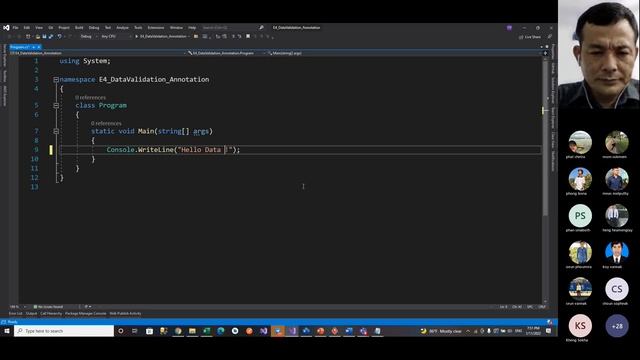Open the Error List tab
Image resolution: width=640 pixels, height=360 pixels.
[16, 314]
